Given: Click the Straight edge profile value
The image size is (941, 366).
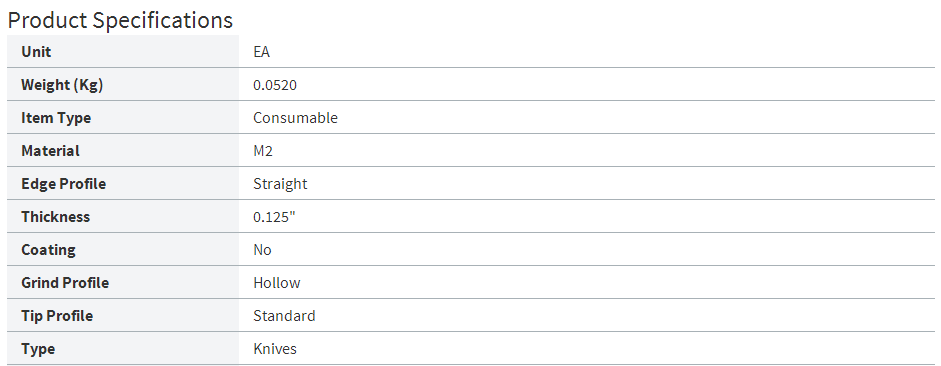Looking at the screenshot, I should click(x=280, y=184).
